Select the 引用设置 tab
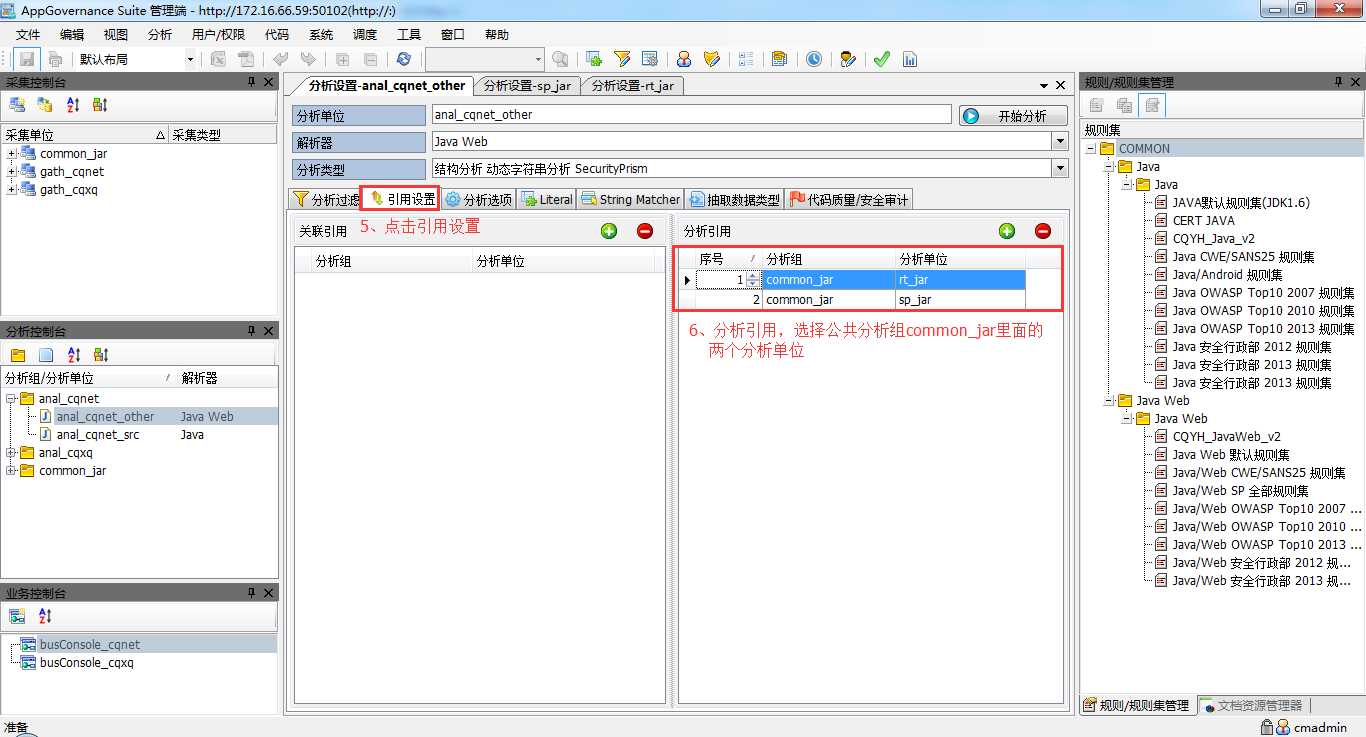Image resolution: width=1366 pixels, height=737 pixels. [x=402, y=199]
